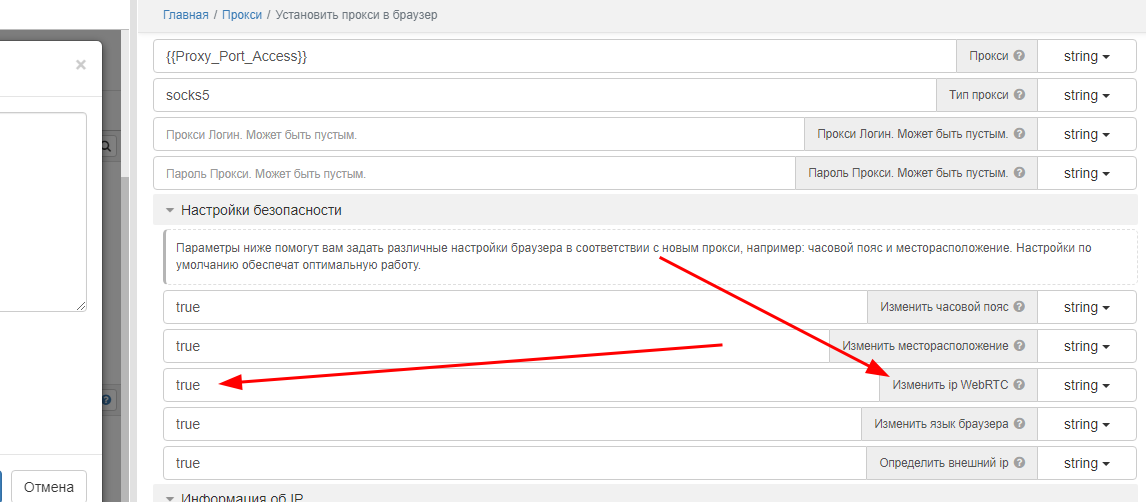This screenshot has height=502, width=1146.
Task: Focus the Пароль Прокси input field
Action: (474, 173)
